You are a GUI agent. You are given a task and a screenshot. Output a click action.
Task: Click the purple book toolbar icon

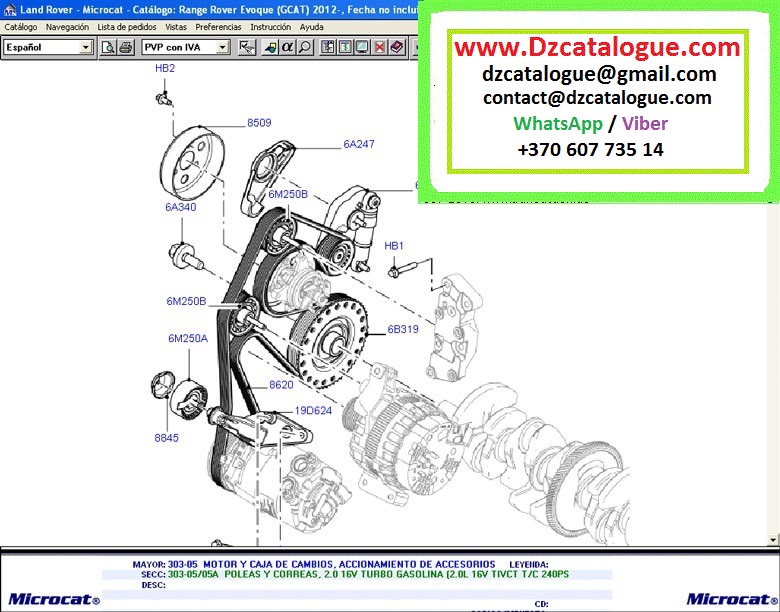[397, 47]
